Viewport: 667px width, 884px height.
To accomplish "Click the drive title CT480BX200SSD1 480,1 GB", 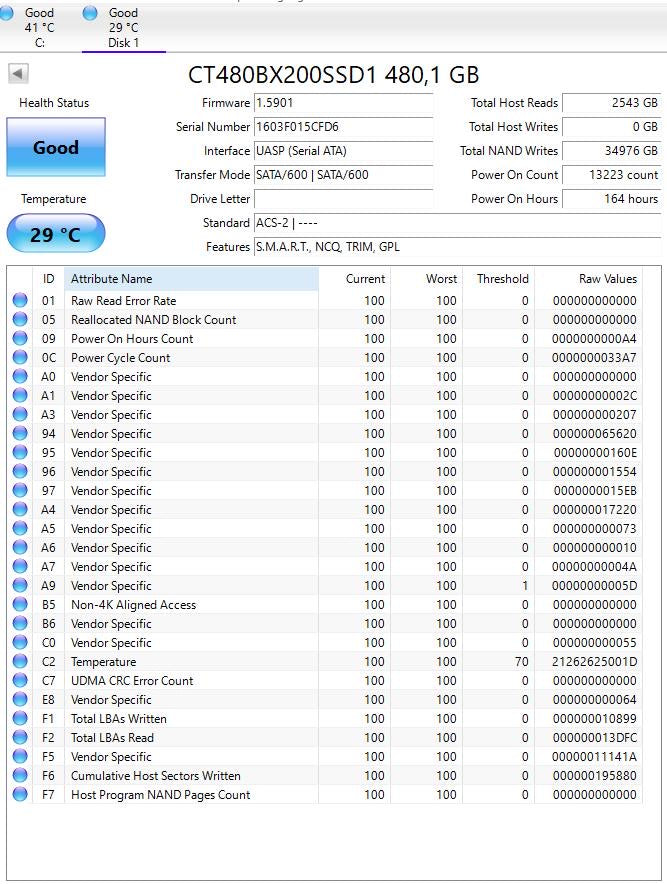I will point(333,75).
